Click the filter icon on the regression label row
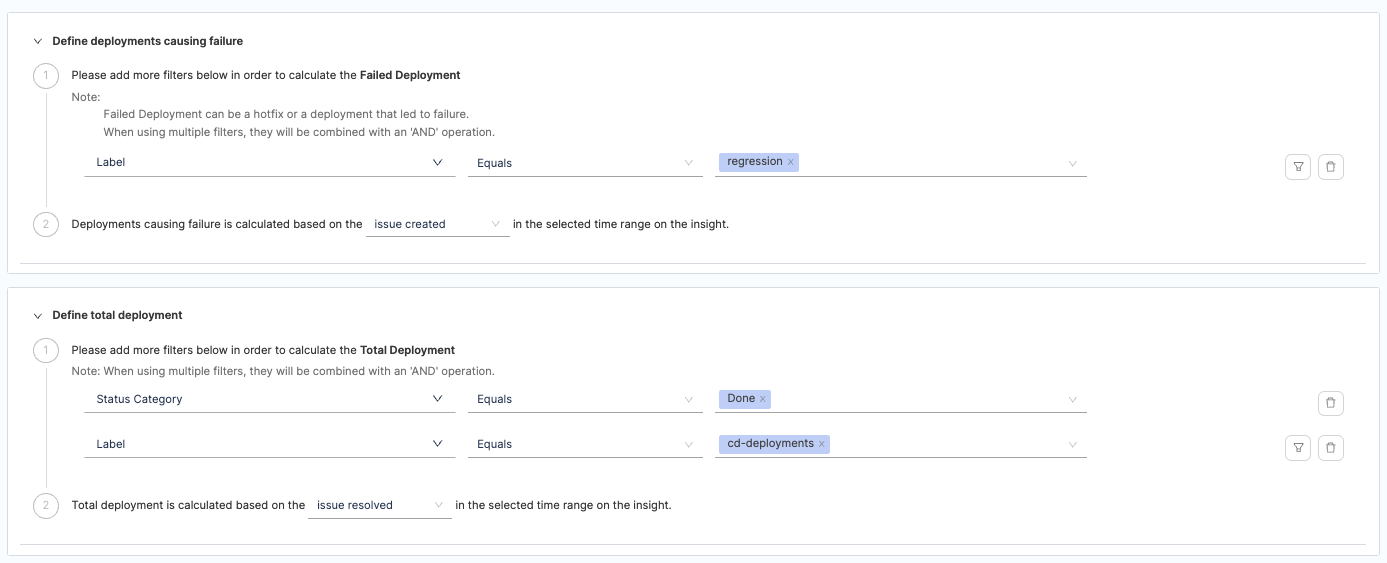 (1297, 167)
